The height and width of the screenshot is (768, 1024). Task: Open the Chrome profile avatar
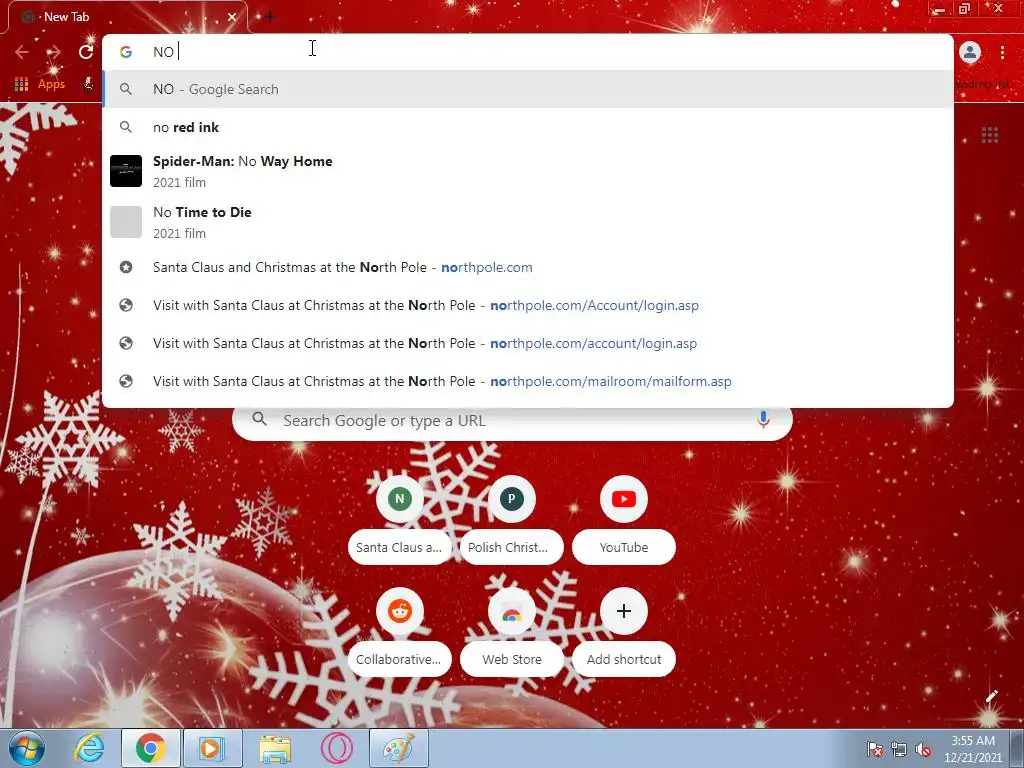[970, 52]
